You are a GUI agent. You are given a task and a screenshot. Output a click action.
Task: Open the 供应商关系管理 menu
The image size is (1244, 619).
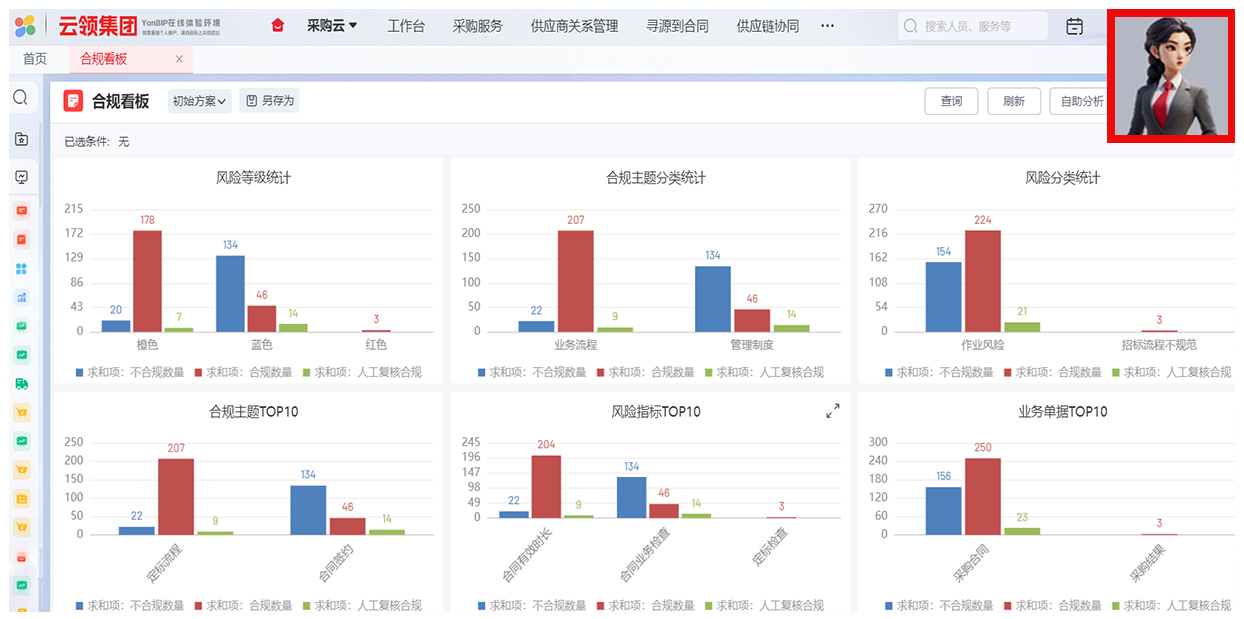pyautogui.click(x=574, y=26)
